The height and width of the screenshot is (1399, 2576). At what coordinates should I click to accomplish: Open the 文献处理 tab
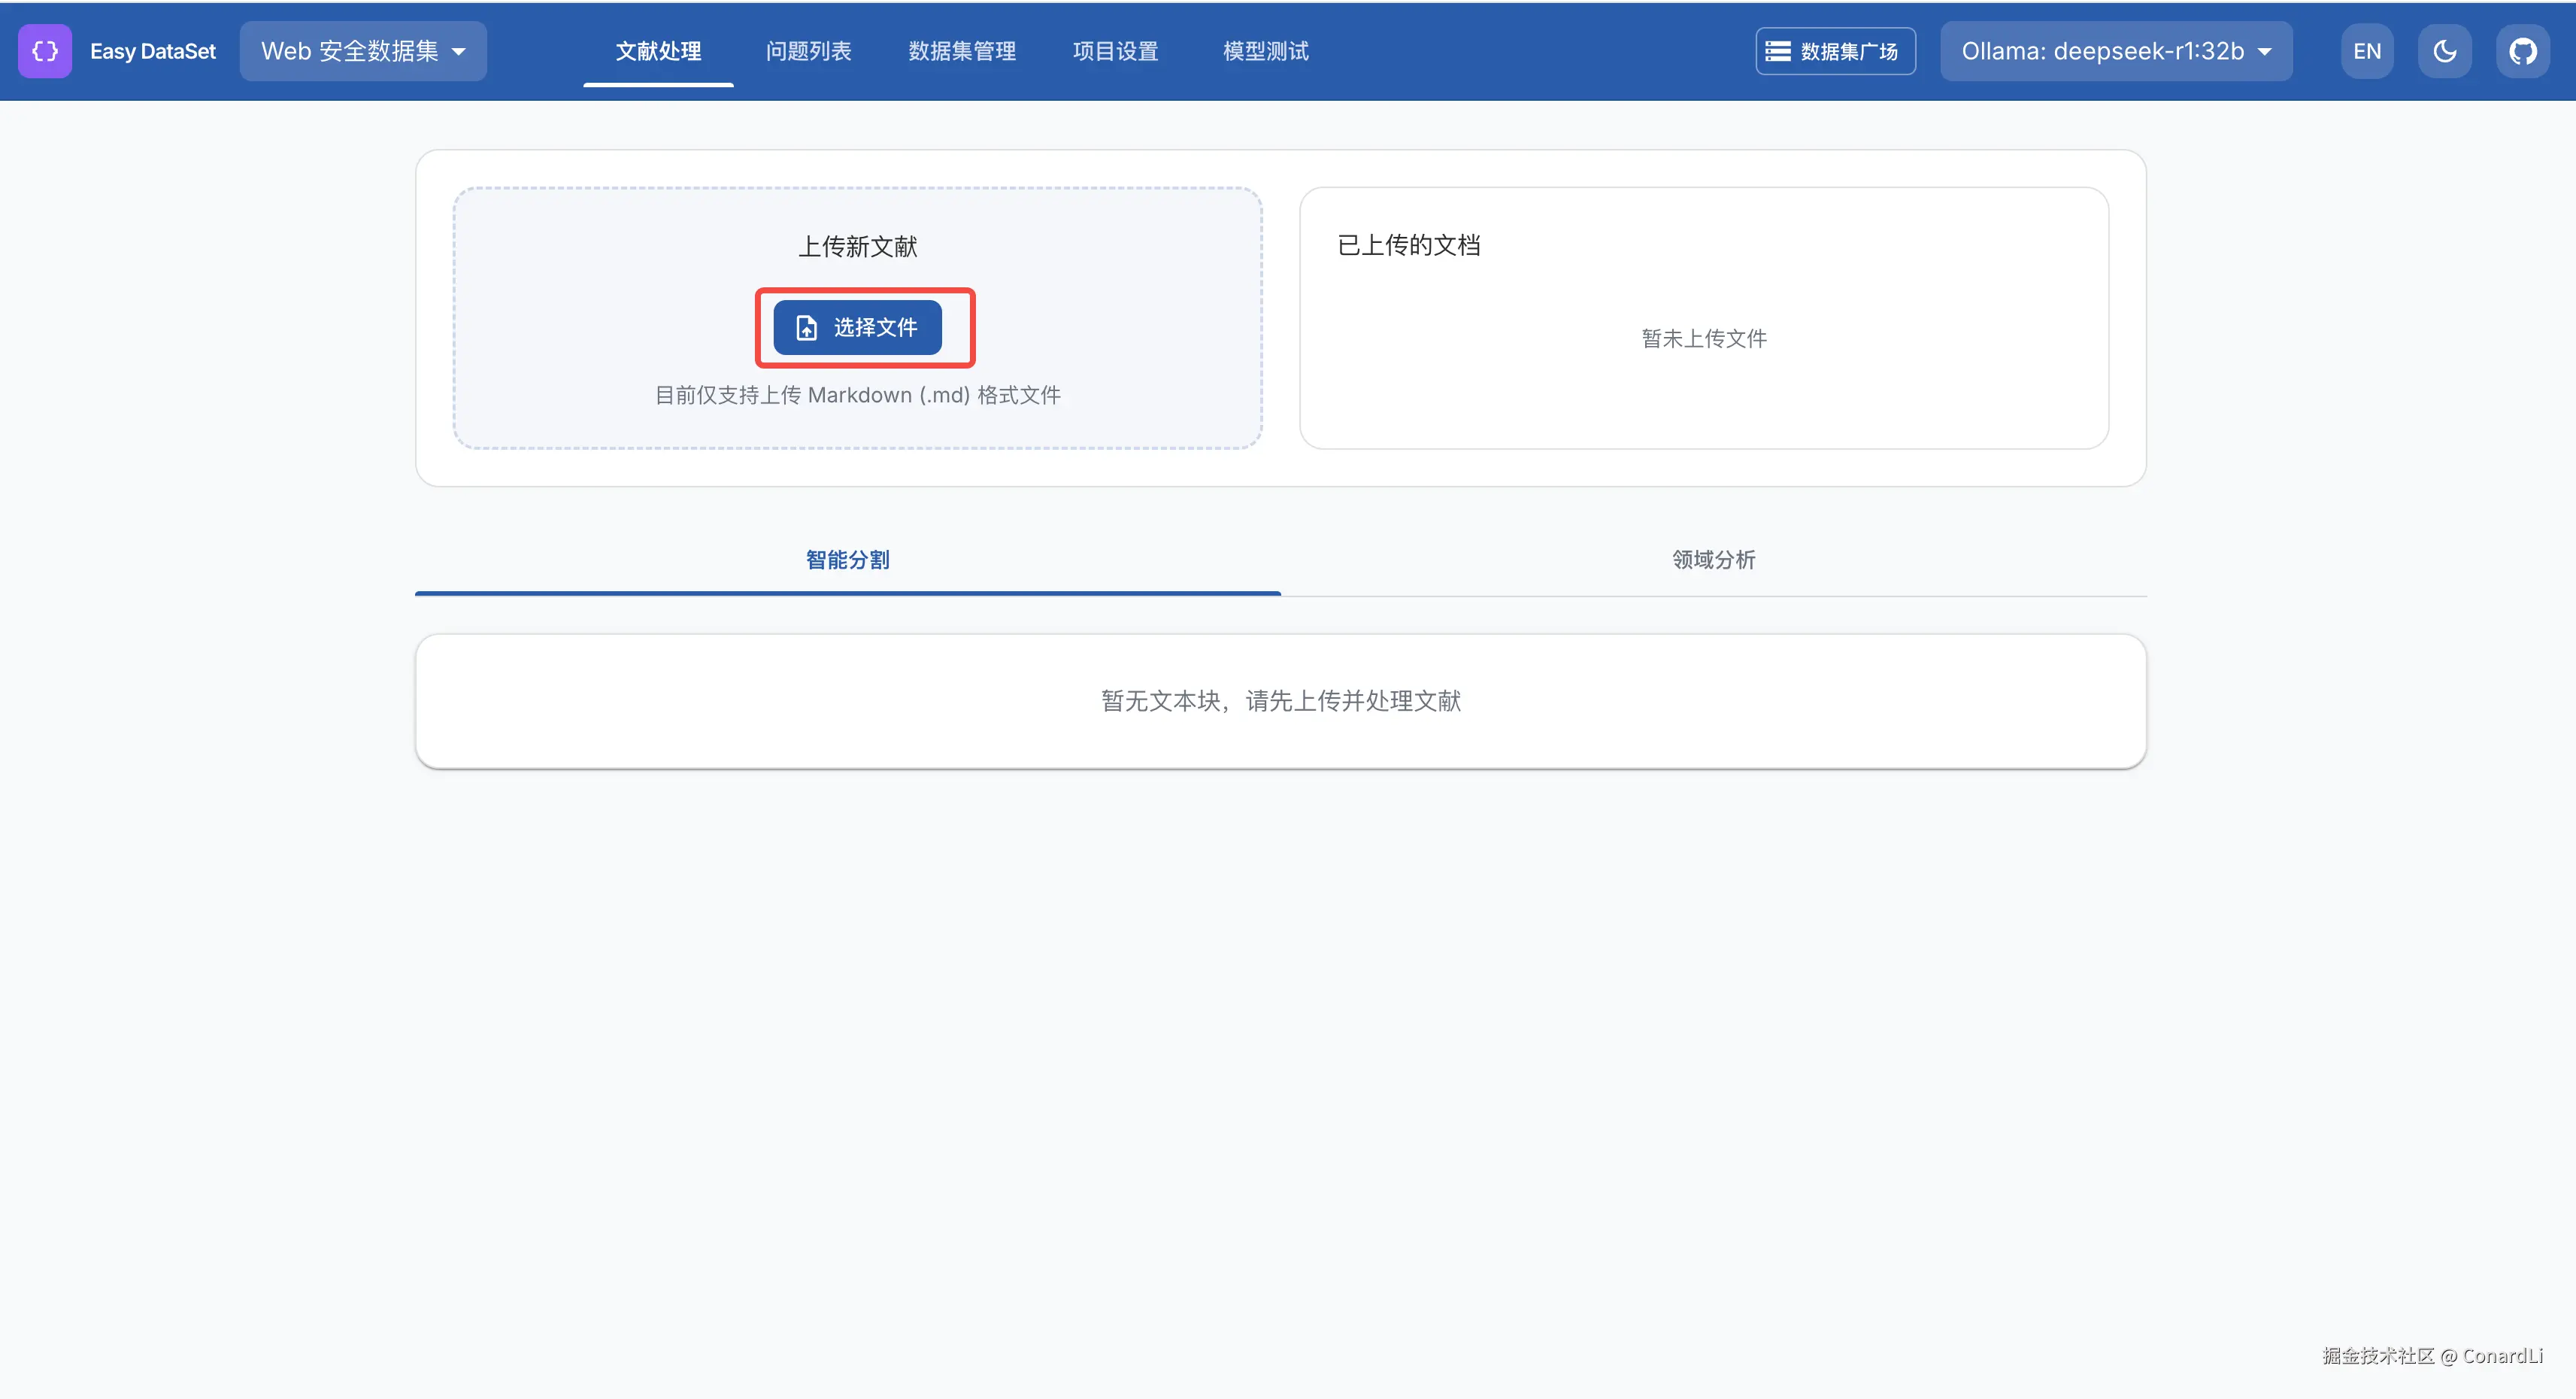click(658, 51)
